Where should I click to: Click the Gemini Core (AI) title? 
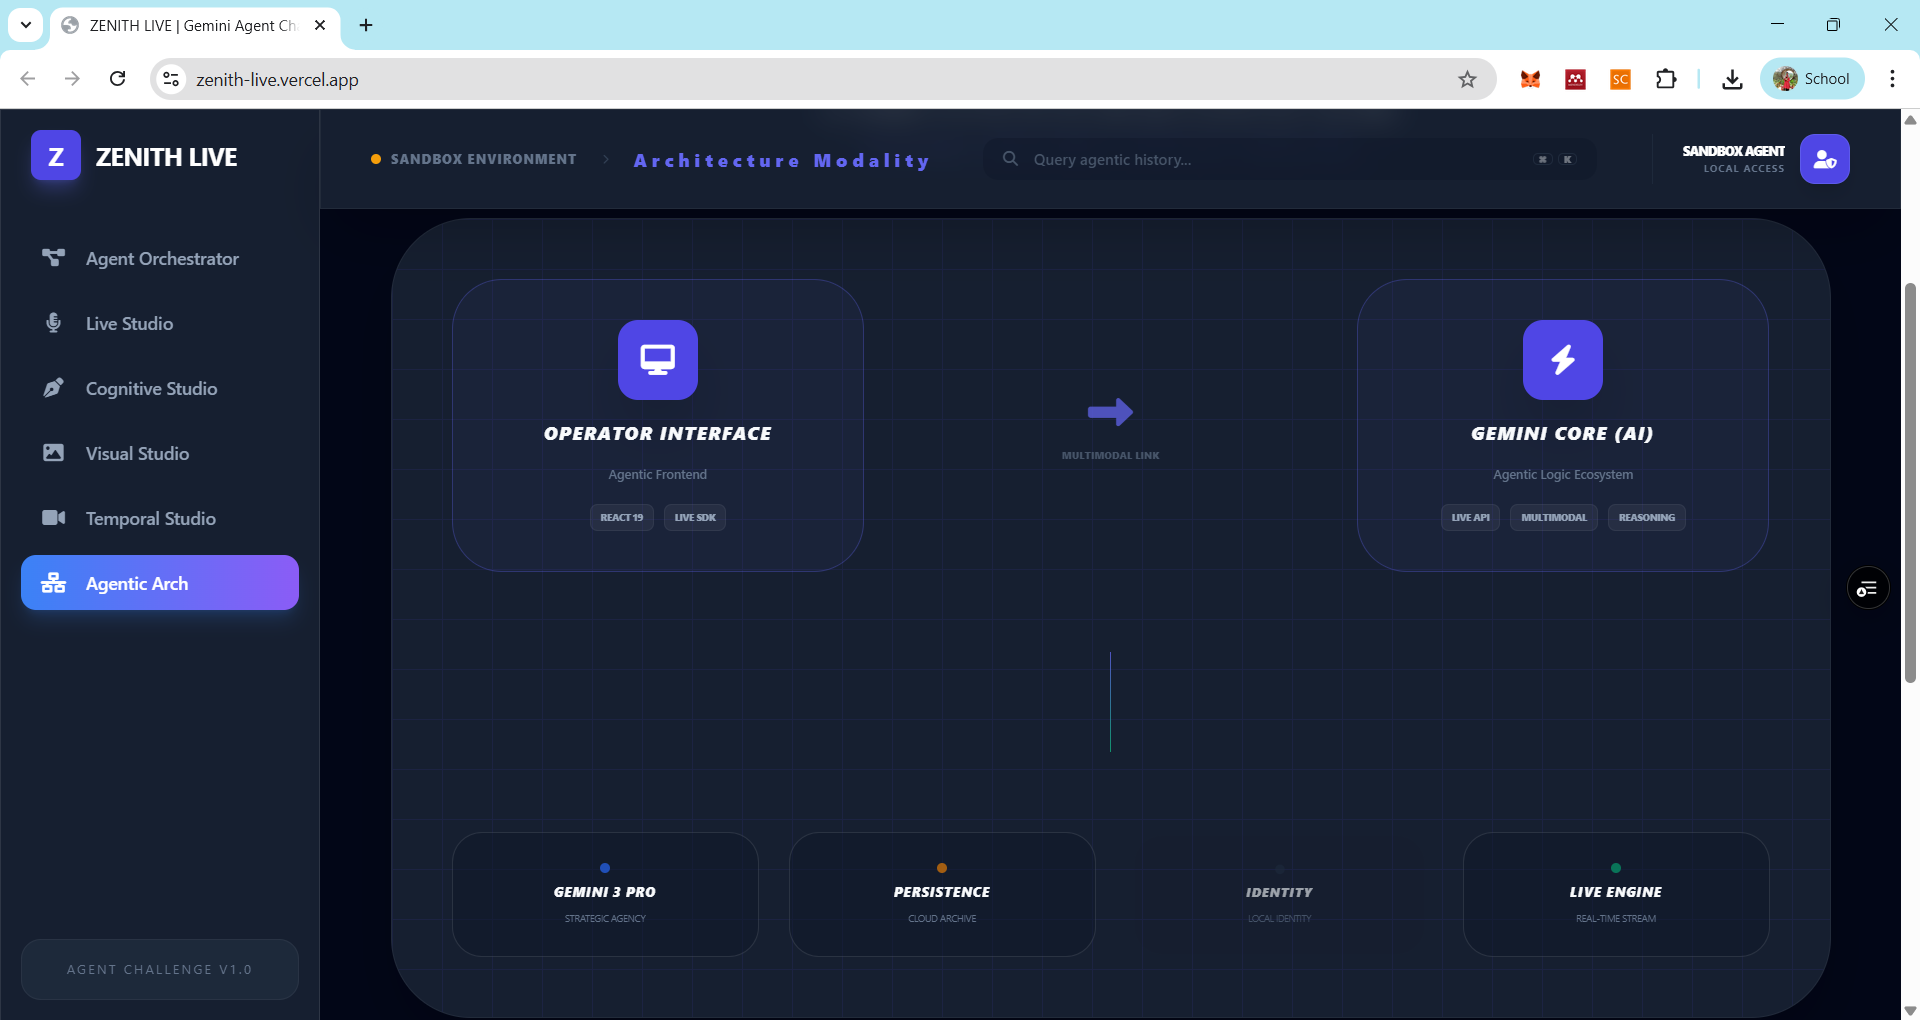tap(1563, 434)
